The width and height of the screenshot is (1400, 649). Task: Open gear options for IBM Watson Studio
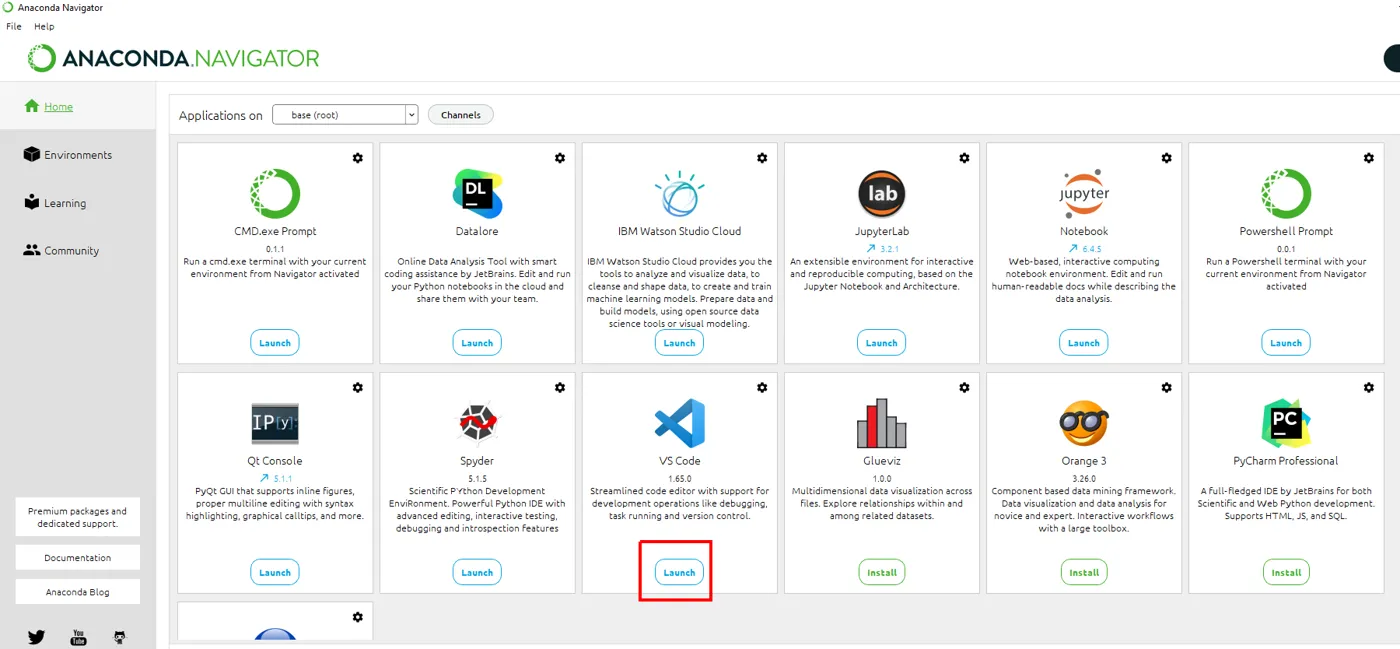[762, 158]
